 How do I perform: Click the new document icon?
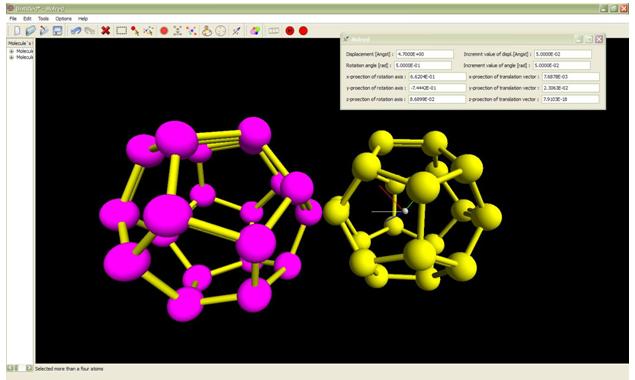(17, 30)
